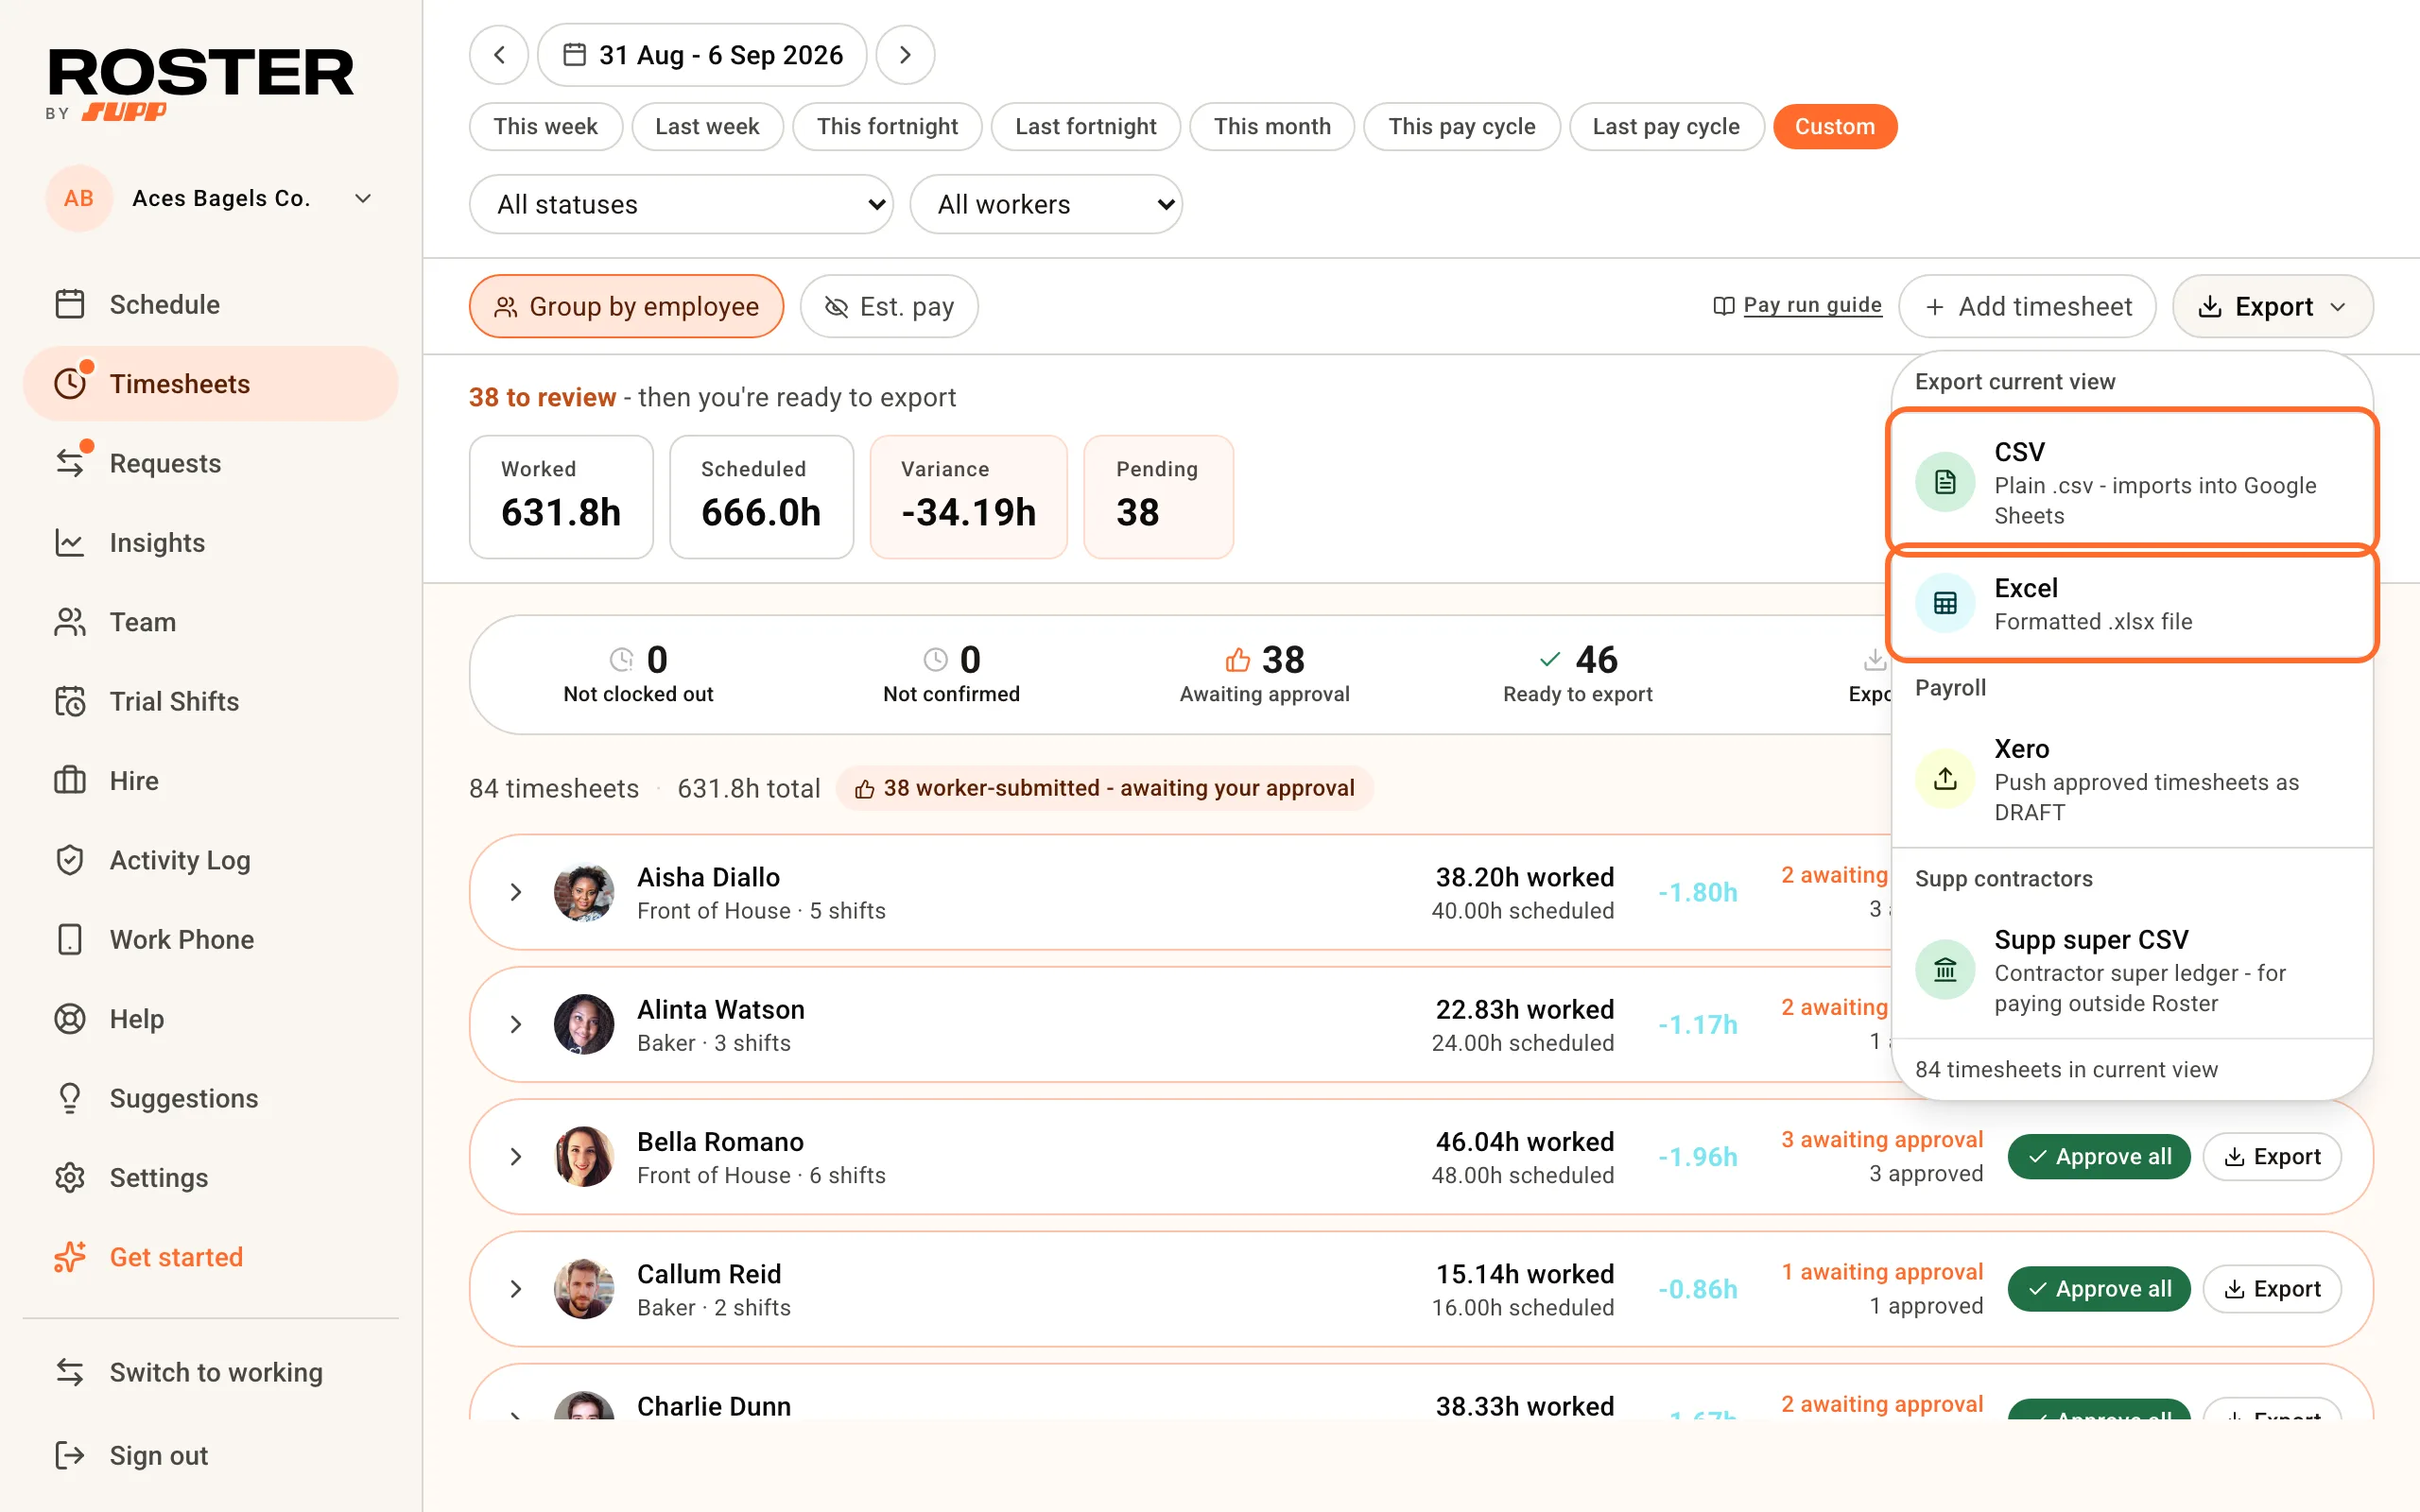Choose Xero payroll push option
The height and width of the screenshot is (1512, 2420).
(x=2132, y=779)
